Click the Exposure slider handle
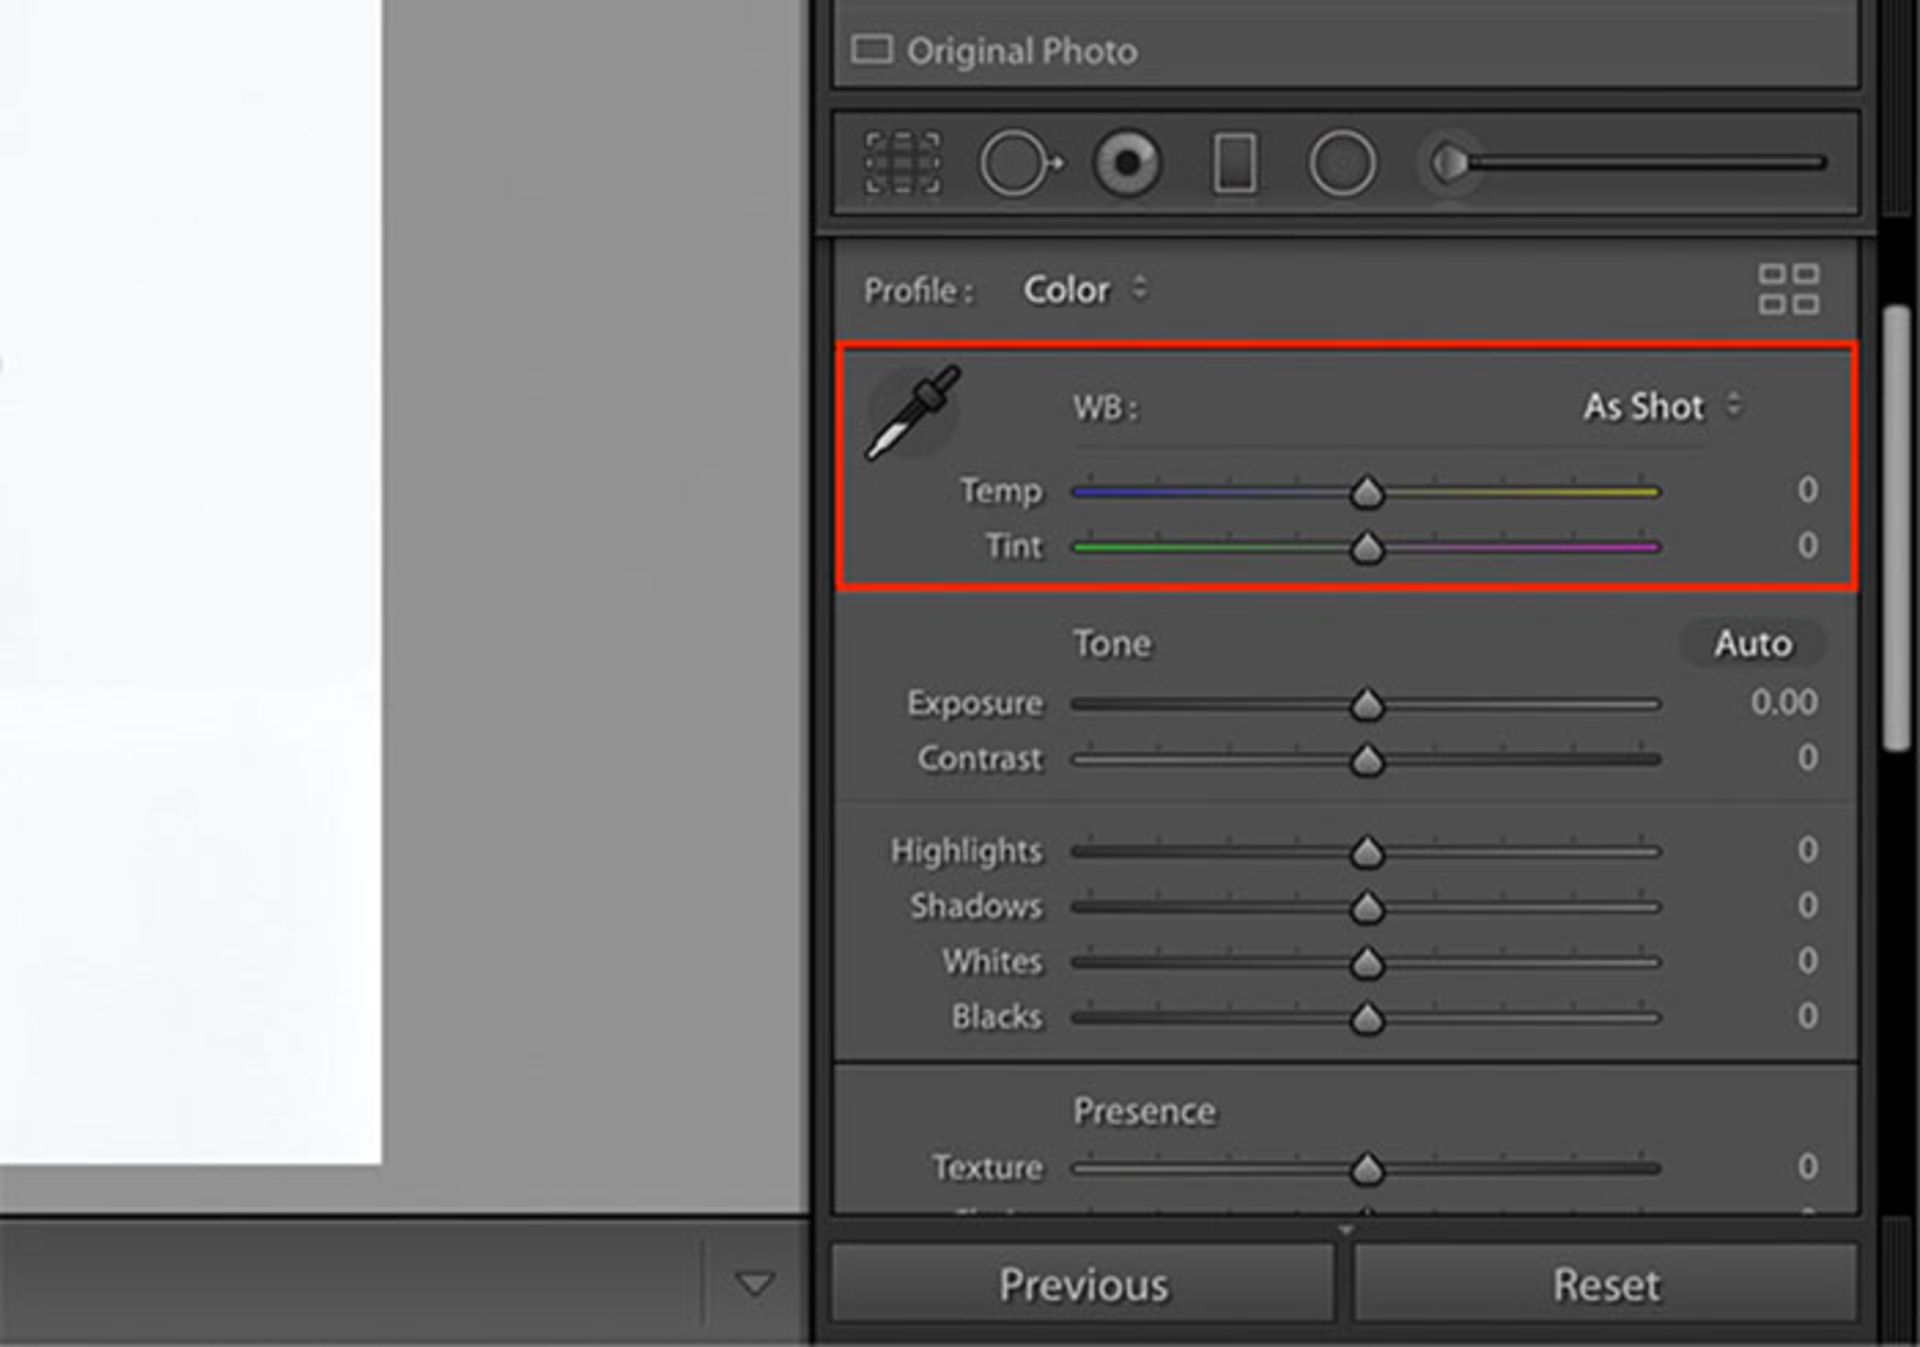 (x=1367, y=704)
